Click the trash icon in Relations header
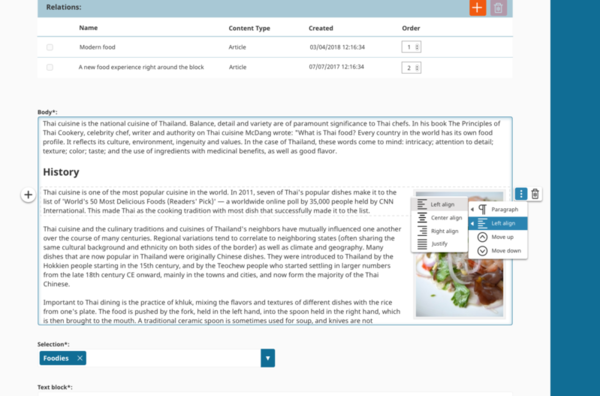The width and height of the screenshot is (600, 396). click(x=498, y=8)
